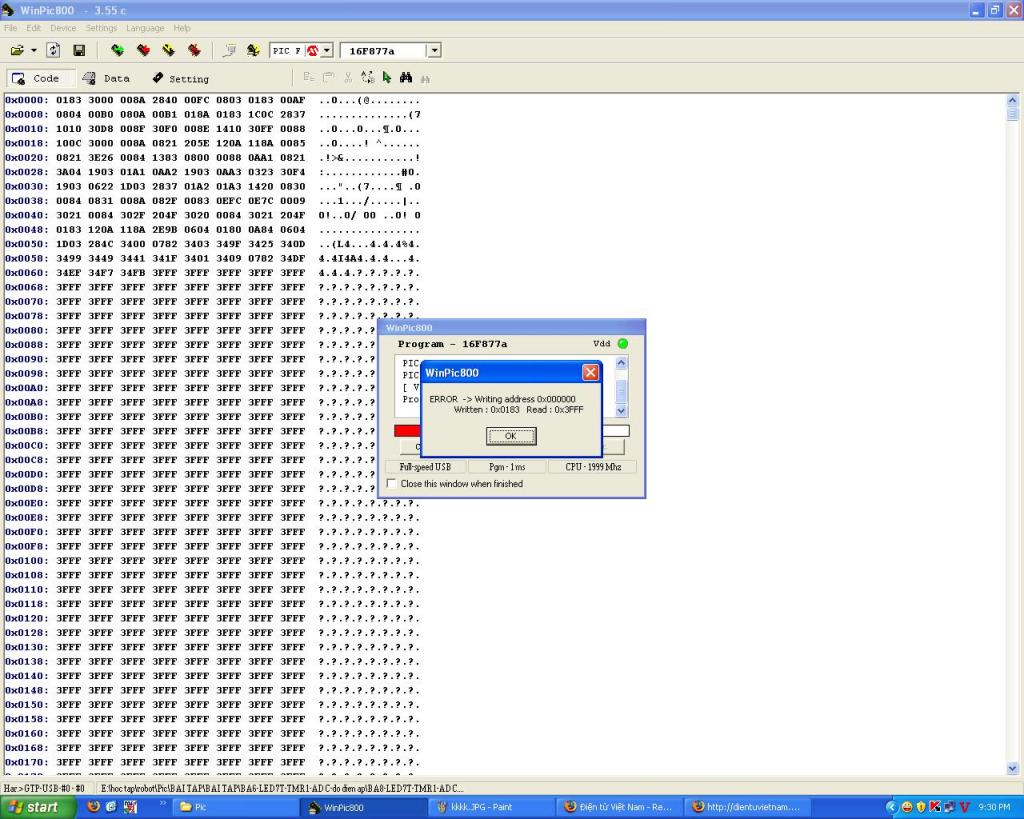Click the green Vdd indicator light
This screenshot has height=819, width=1024.
click(x=622, y=344)
